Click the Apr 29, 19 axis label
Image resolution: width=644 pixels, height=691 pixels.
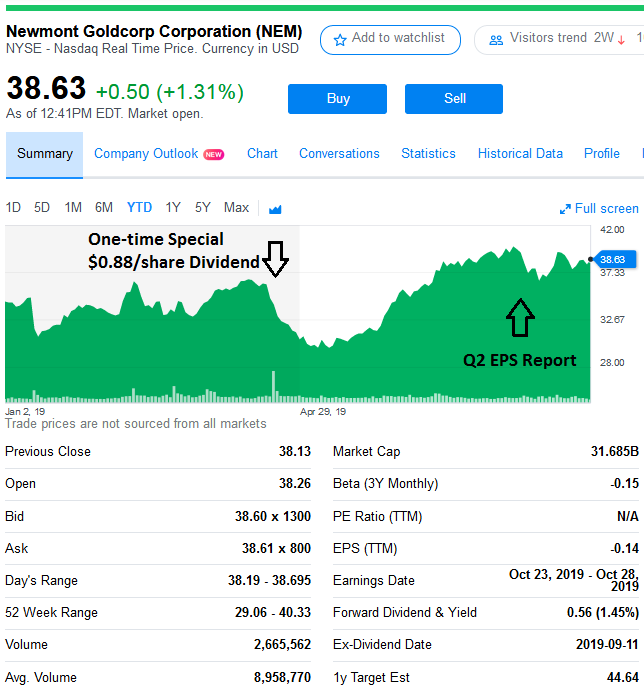[x=323, y=412]
